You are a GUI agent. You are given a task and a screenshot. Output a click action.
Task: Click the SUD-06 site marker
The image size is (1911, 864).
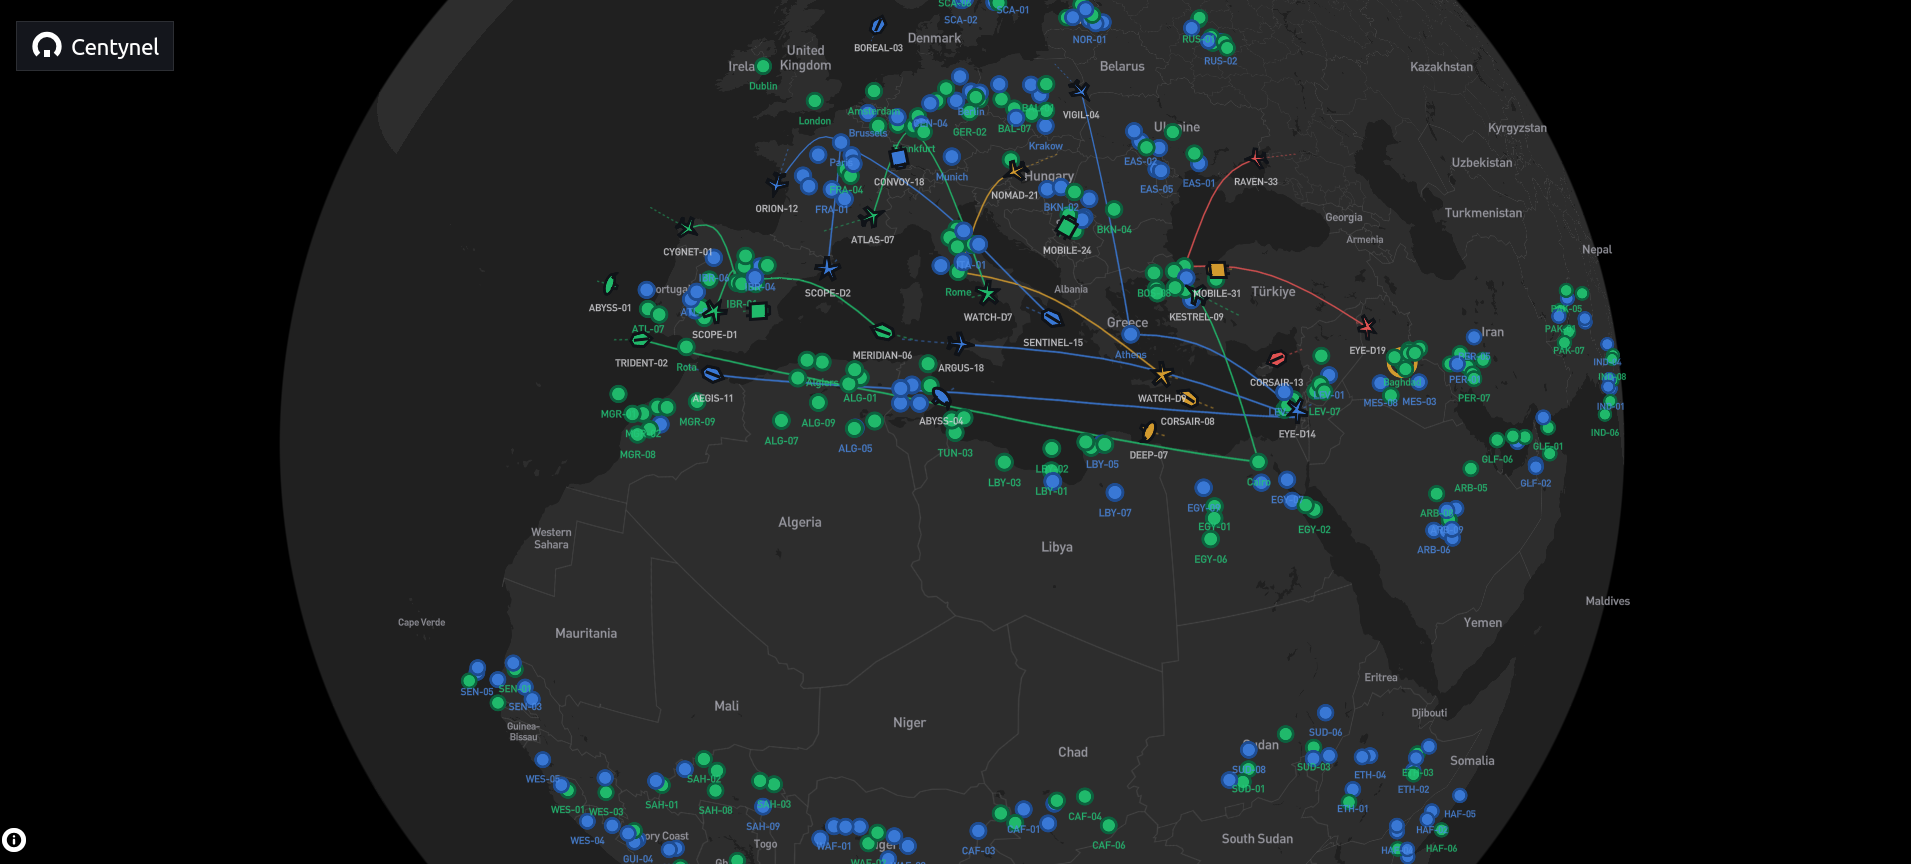(x=1325, y=713)
